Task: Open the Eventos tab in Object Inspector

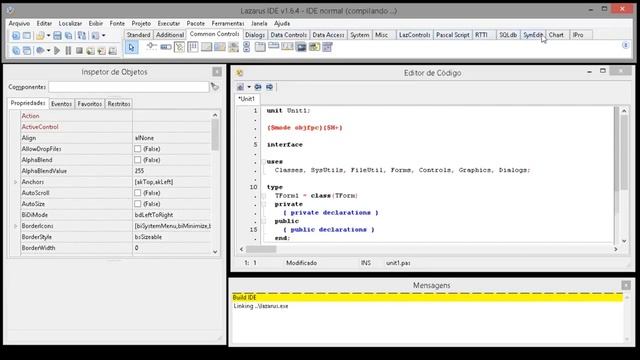Action: click(61, 104)
